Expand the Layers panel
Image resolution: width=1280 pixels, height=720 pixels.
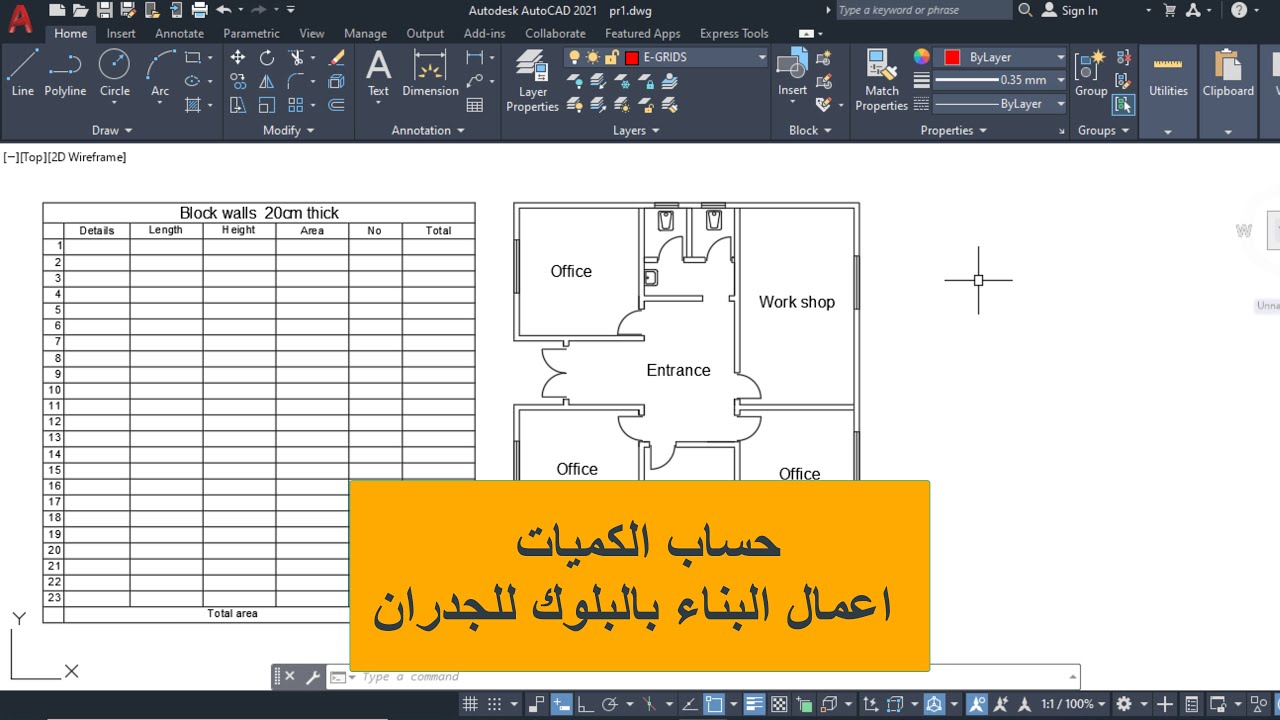coord(636,130)
